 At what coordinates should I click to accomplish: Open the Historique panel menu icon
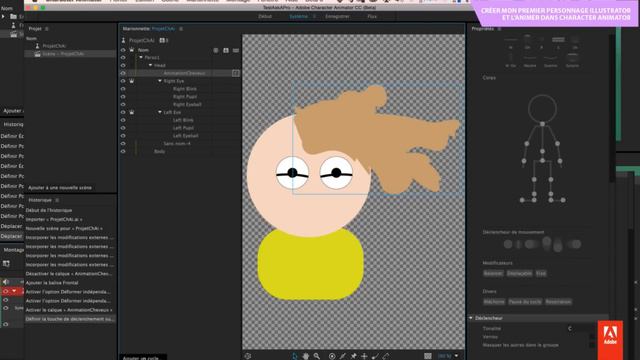pos(57,200)
